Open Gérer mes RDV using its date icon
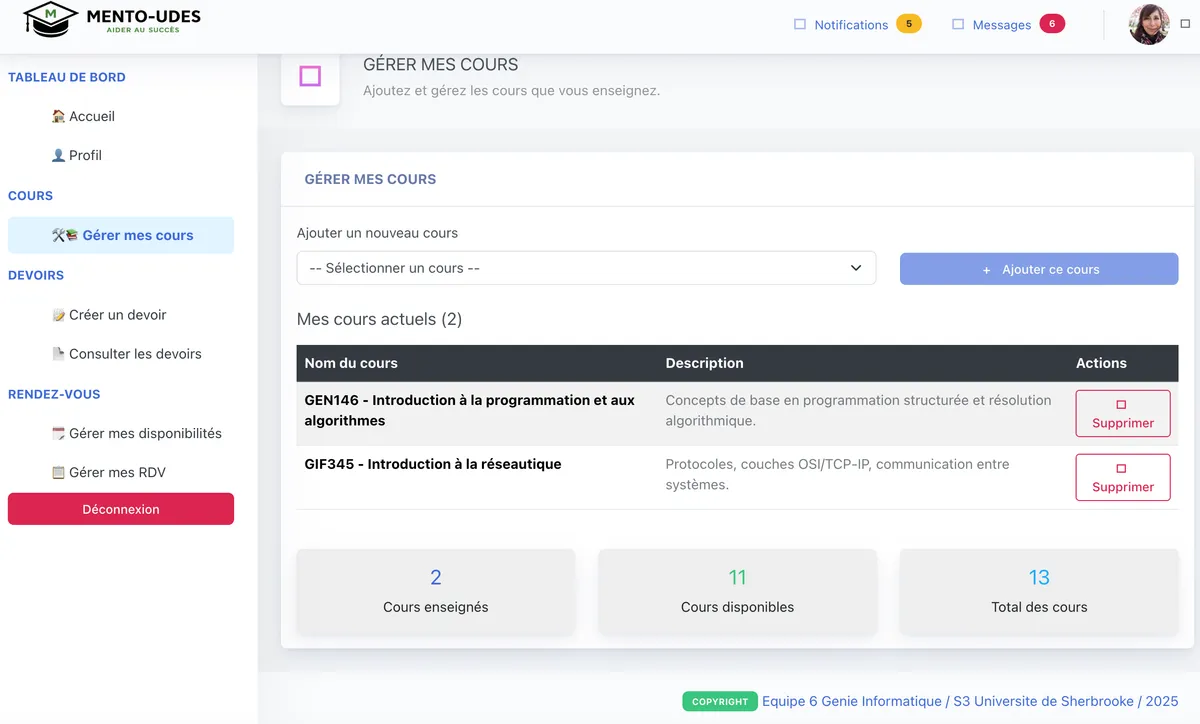Screen dimensions: 1200x724 pyautogui.click(x=58, y=471)
